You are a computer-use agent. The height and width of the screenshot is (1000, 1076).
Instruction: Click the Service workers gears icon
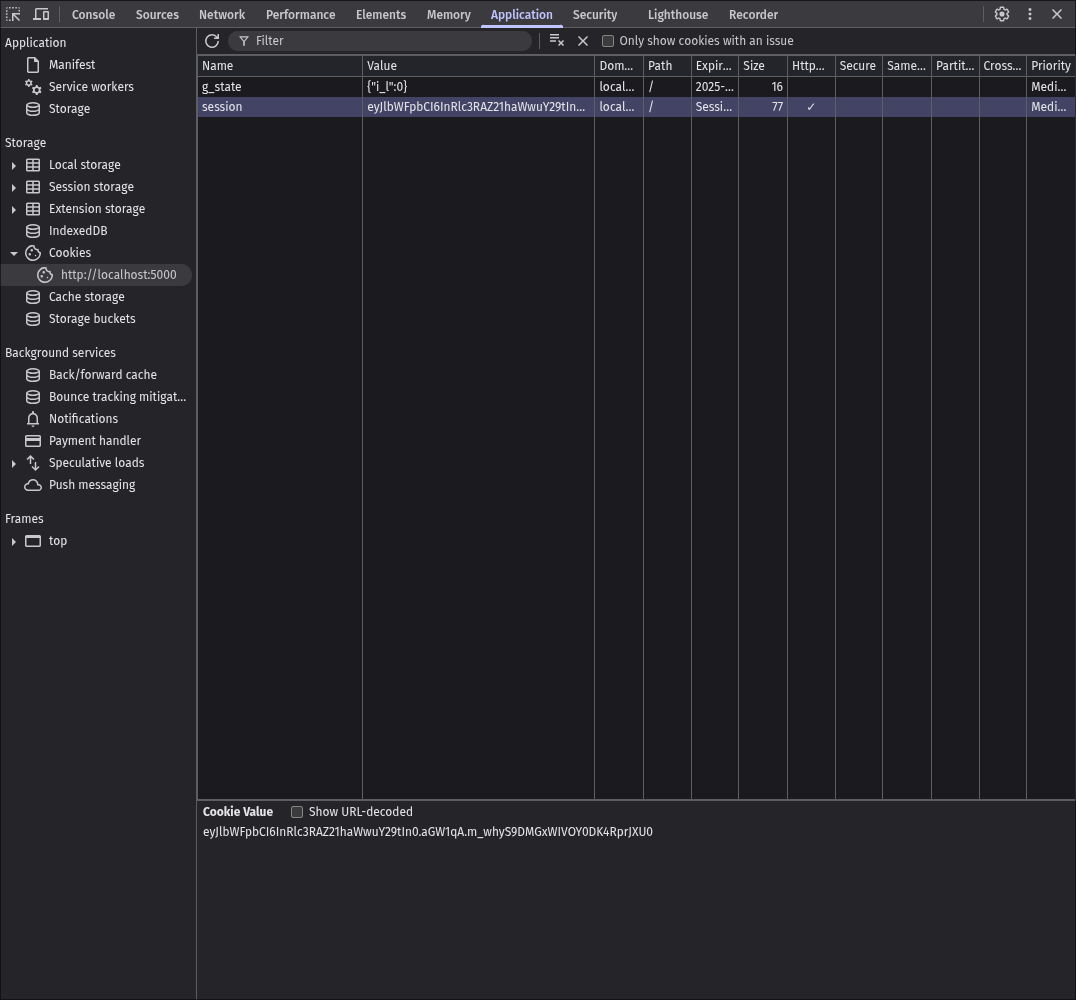click(33, 86)
